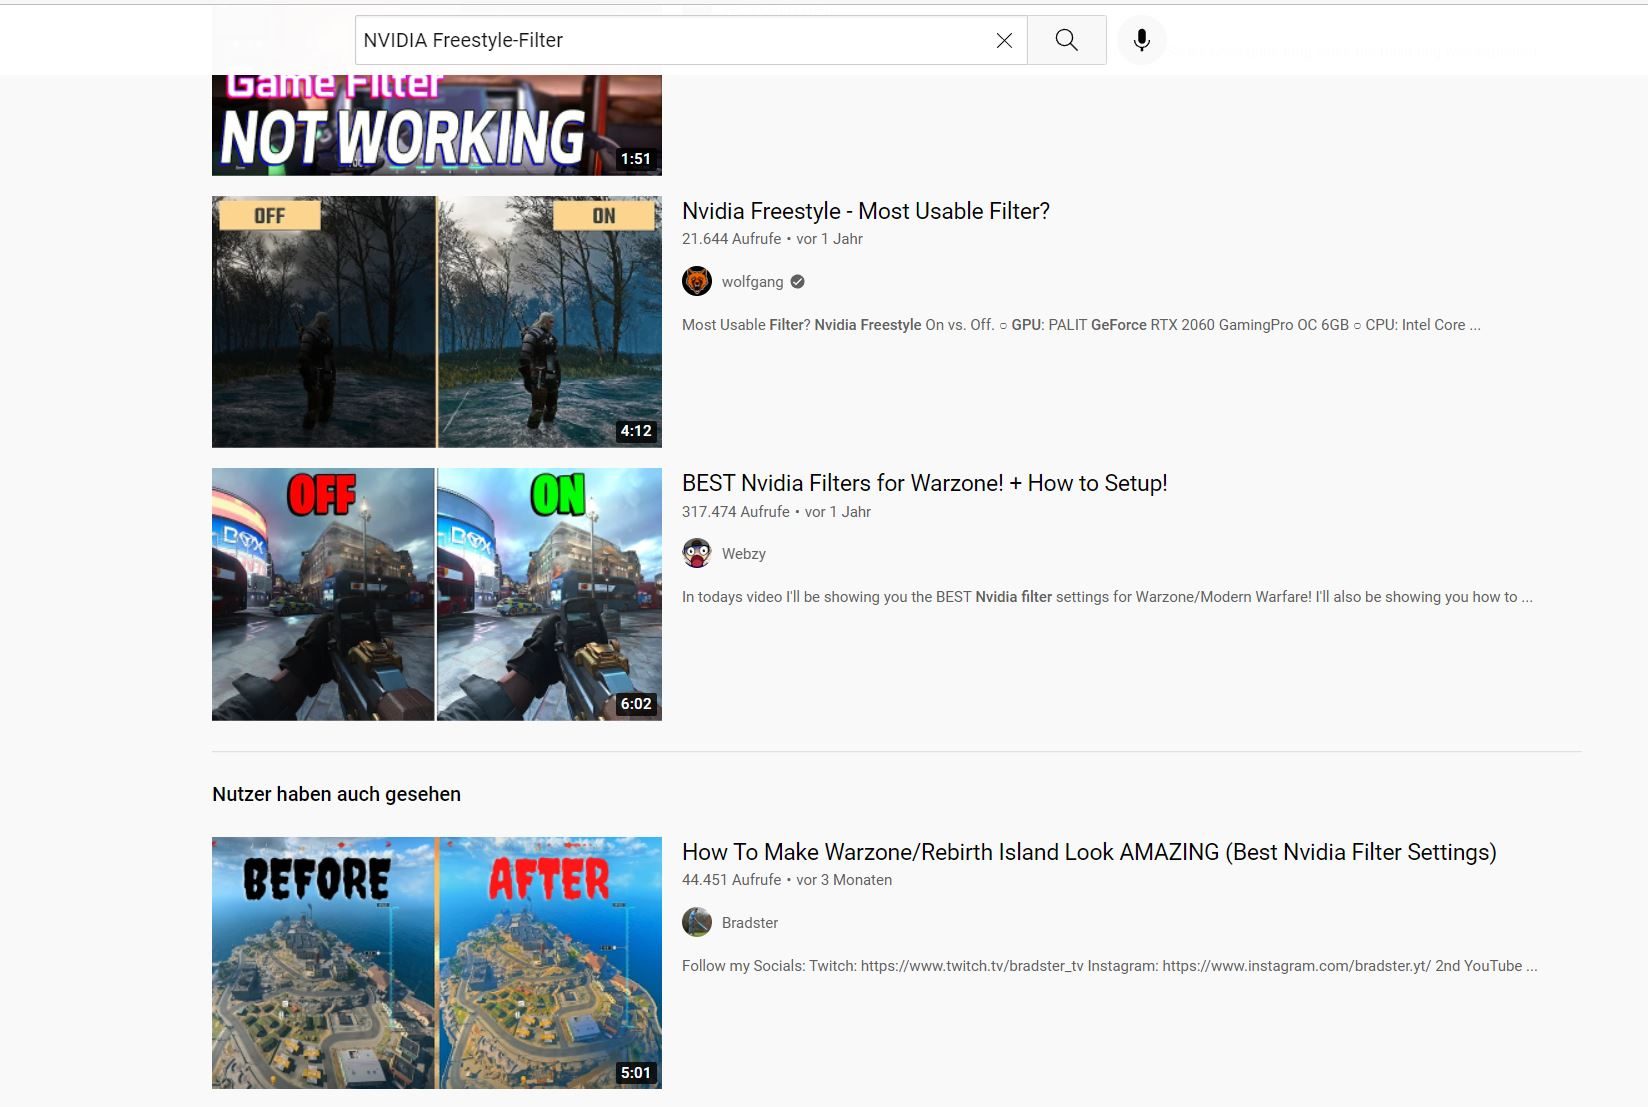The width and height of the screenshot is (1648, 1107).
Task: Play the Game Filter NOT WORKING video thumbnail
Action: click(437, 125)
